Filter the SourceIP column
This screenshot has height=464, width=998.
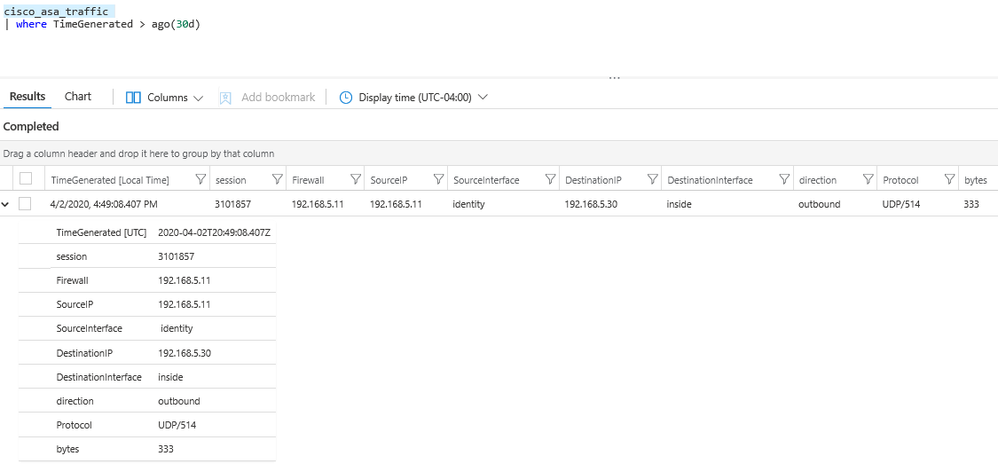click(x=438, y=179)
